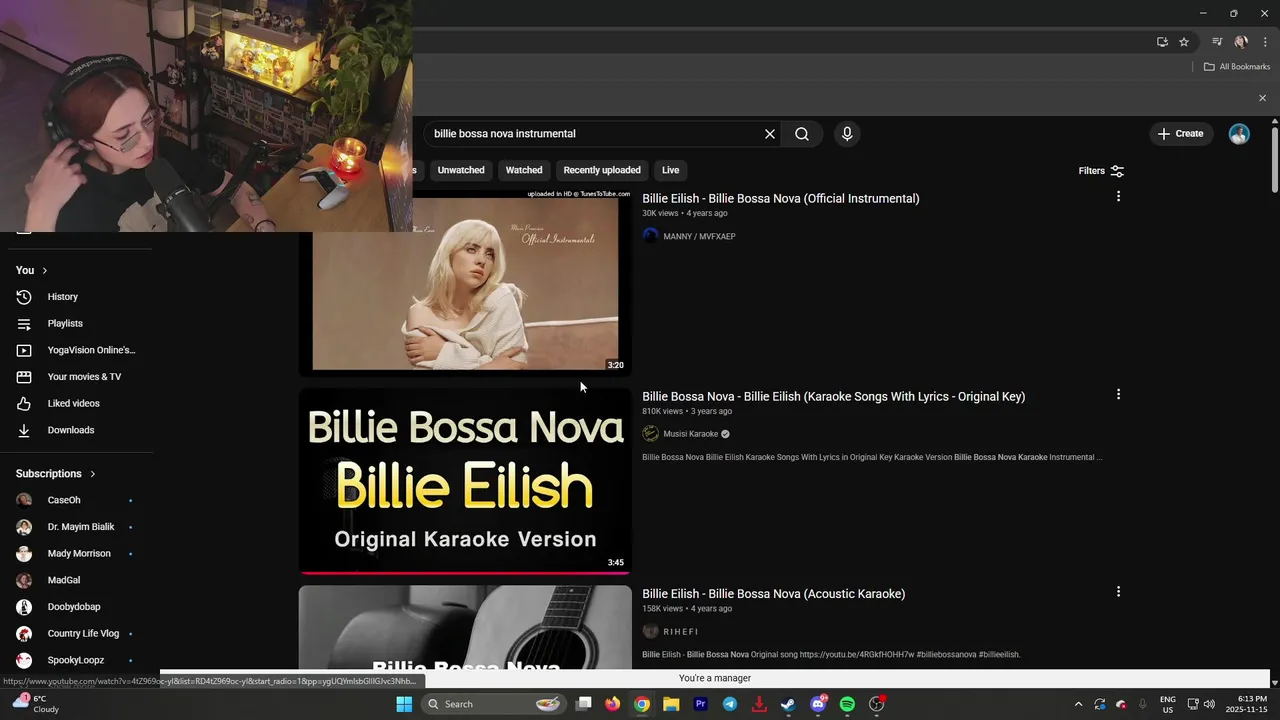This screenshot has width=1280, height=720.
Task: Open options for Karaoke Songs With Lyrics video
Action: tap(1118, 395)
